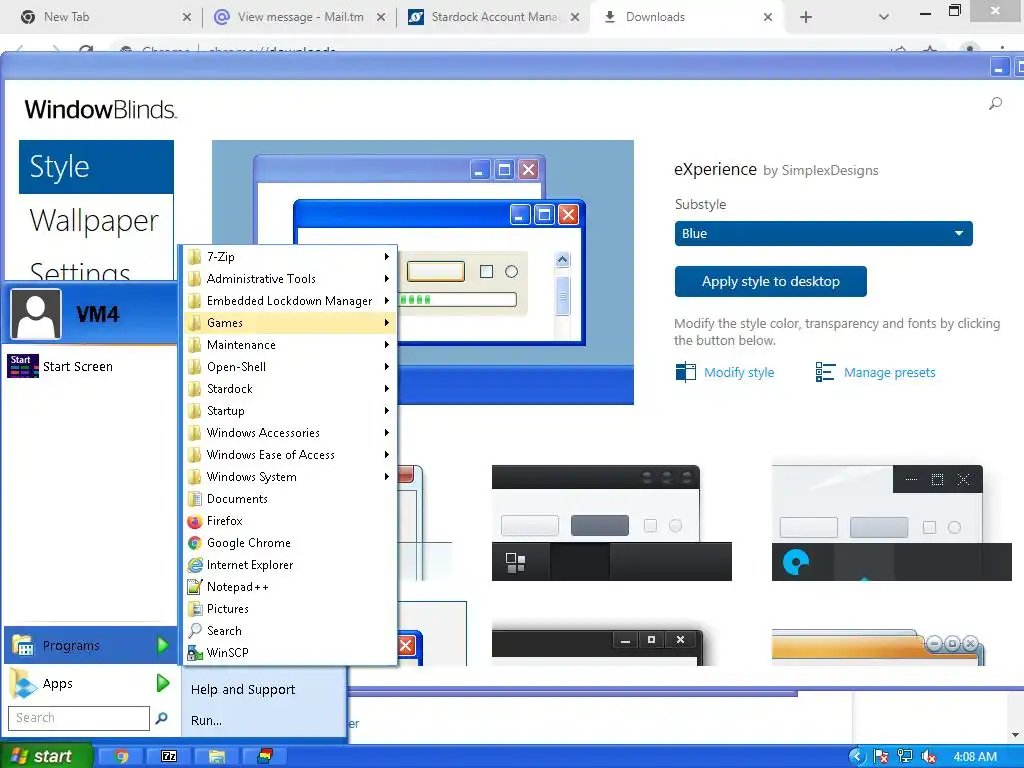Click the Modify style link
Image resolution: width=1024 pixels, height=768 pixels.
pos(739,372)
